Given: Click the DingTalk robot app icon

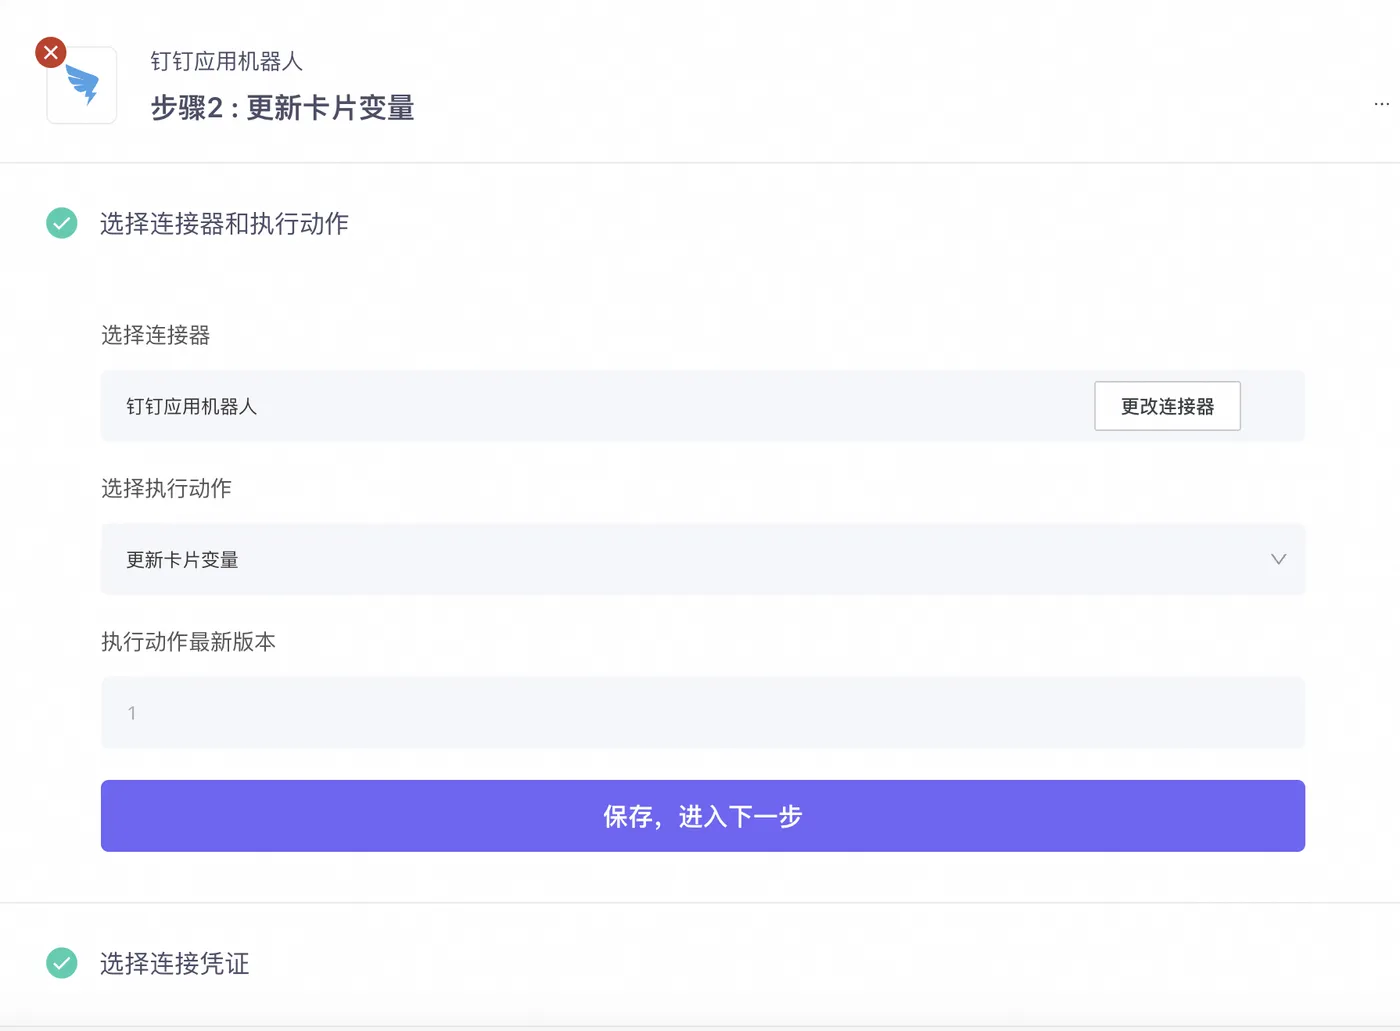Looking at the screenshot, I should coord(82,86).
